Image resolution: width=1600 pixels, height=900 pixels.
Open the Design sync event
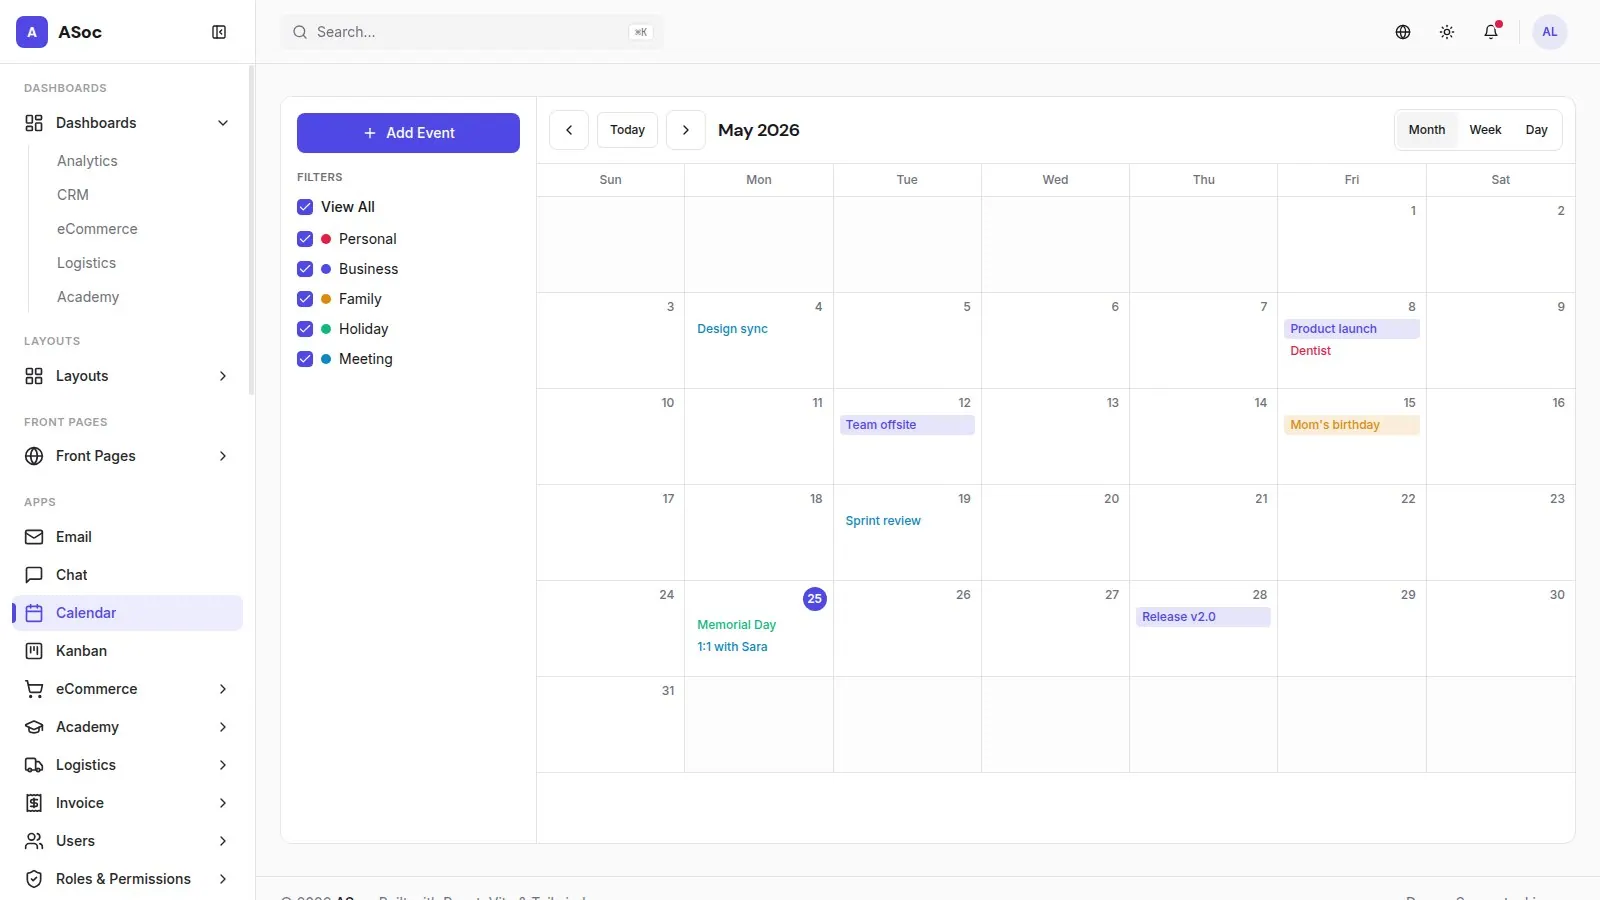[759, 329]
